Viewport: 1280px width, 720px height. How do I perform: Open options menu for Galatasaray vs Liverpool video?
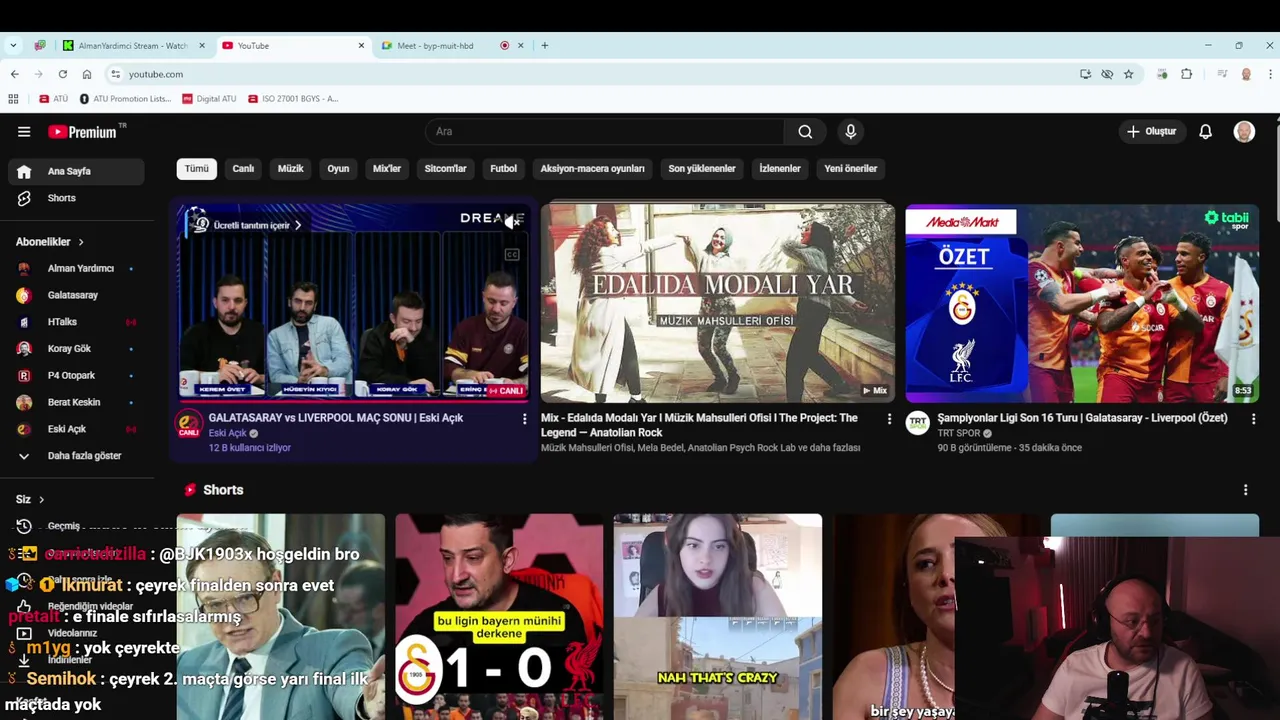click(x=524, y=419)
